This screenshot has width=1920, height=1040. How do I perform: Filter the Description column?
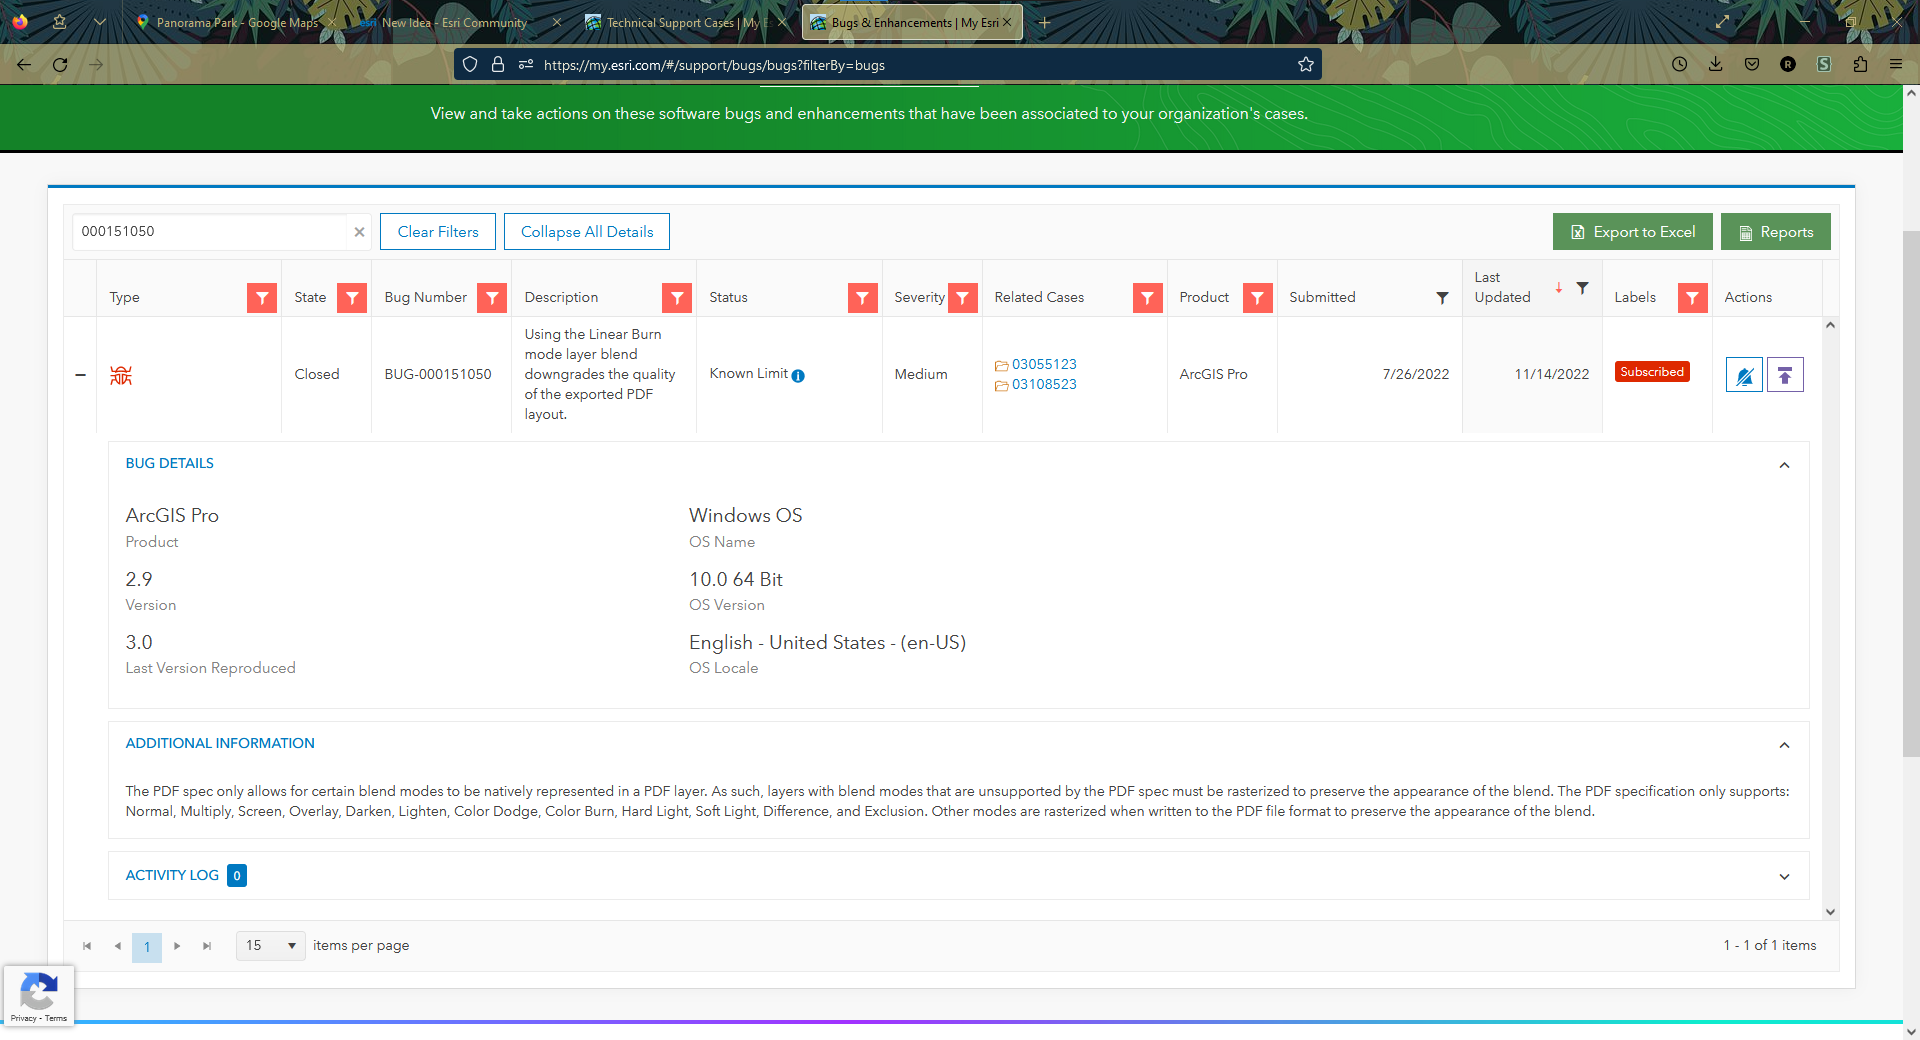click(x=677, y=298)
